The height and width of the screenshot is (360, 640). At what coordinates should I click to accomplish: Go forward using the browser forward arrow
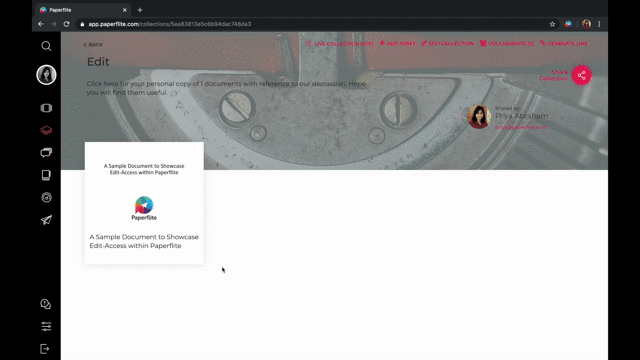click(x=53, y=24)
